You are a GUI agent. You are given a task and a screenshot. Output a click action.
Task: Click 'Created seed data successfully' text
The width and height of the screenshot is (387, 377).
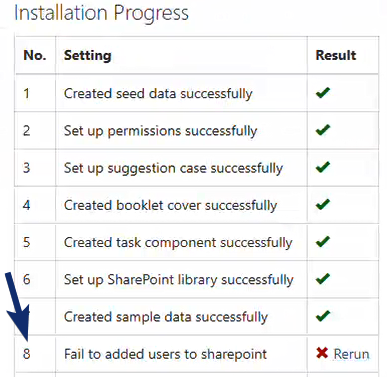point(158,94)
